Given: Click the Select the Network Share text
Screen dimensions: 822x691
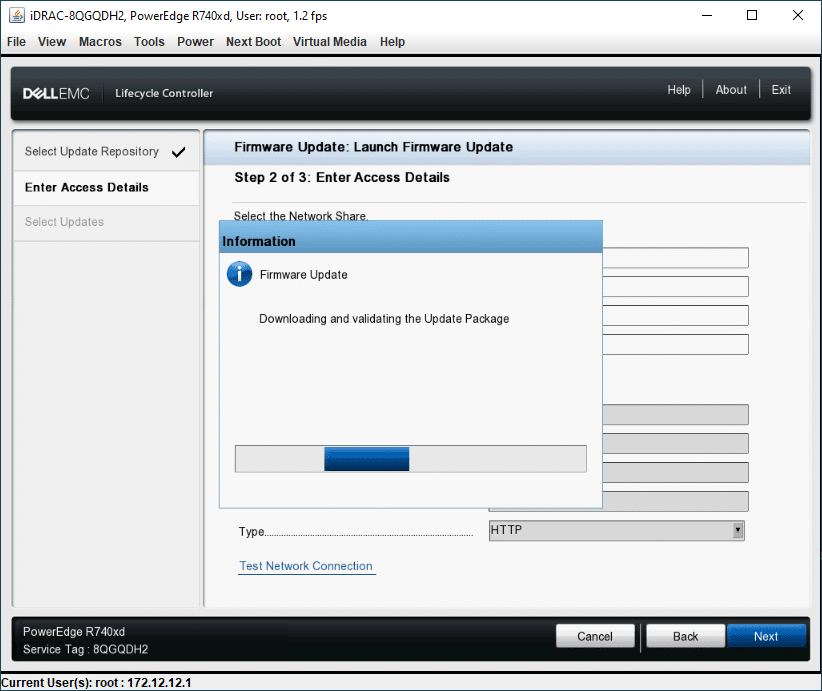Looking at the screenshot, I should [301, 216].
